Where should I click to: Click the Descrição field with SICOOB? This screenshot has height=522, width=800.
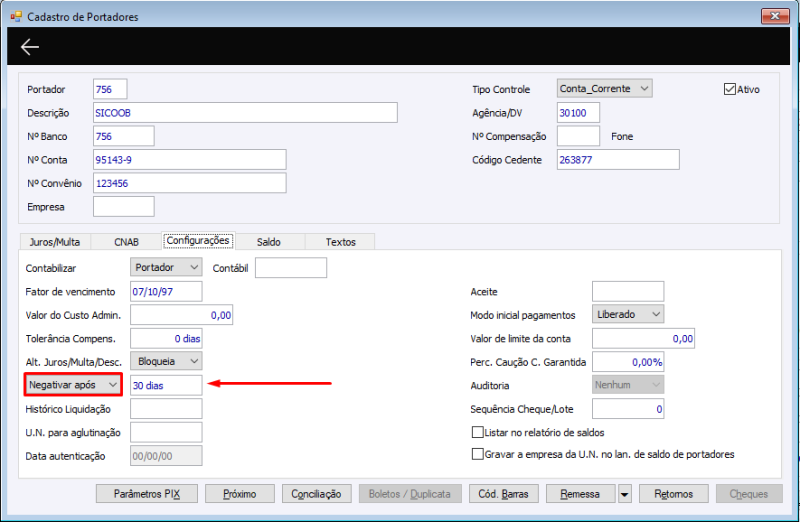[x=245, y=113]
